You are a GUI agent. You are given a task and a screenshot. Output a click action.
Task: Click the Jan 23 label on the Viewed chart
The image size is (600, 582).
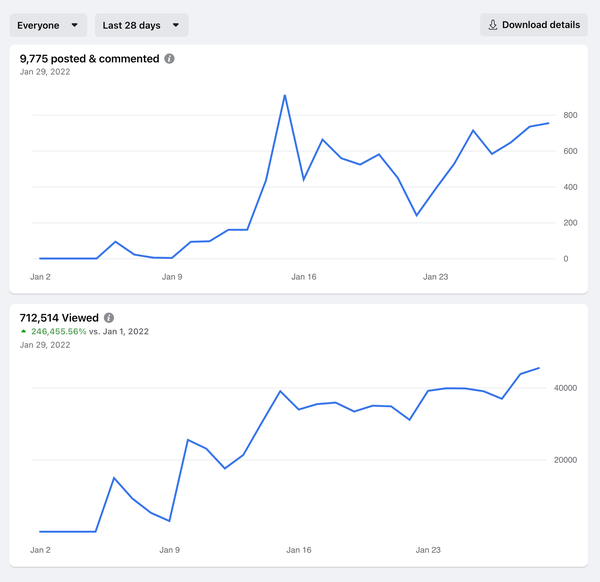[x=428, y=550]
